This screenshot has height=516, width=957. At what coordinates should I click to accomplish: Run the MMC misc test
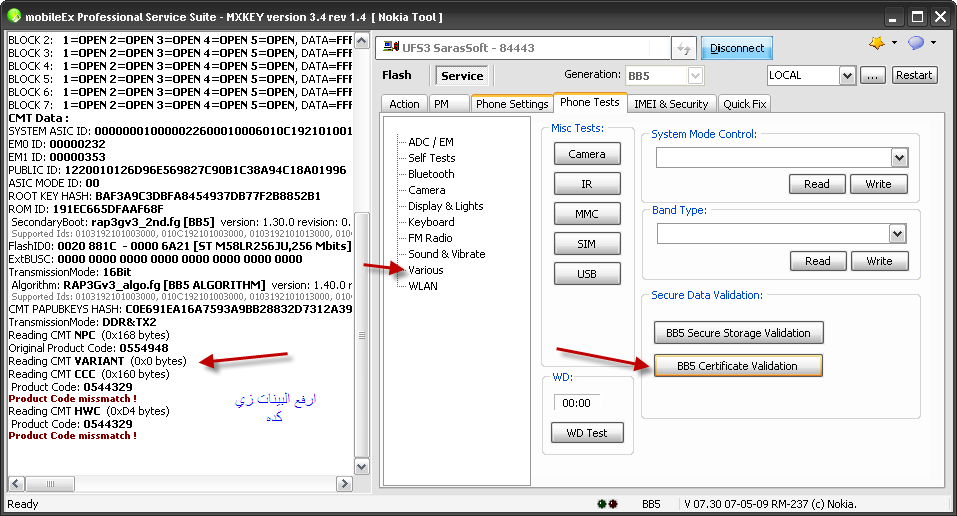(587, 214)
